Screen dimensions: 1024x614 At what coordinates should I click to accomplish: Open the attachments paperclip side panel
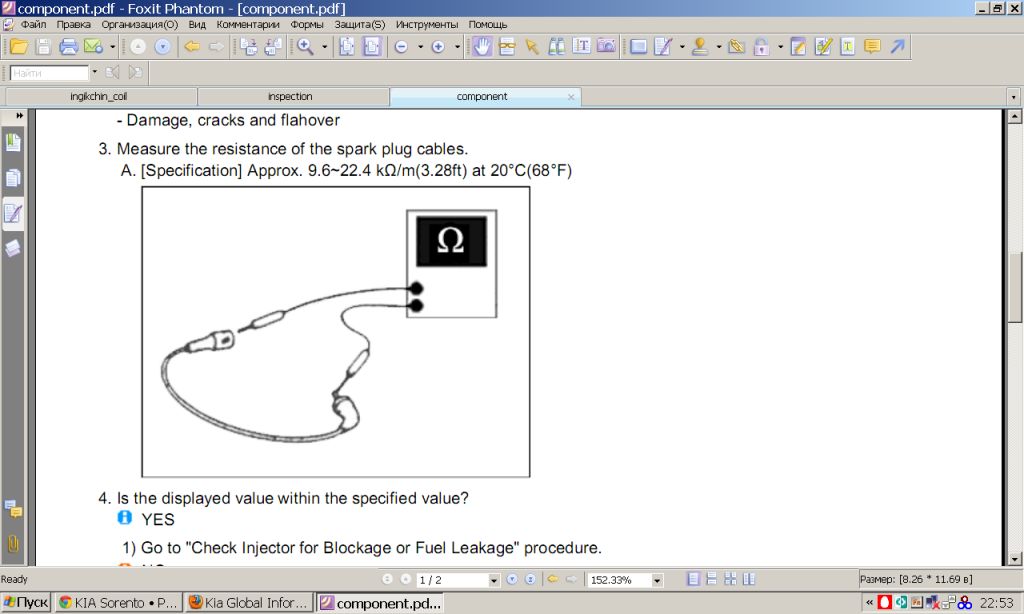click(x=14, y=544)
